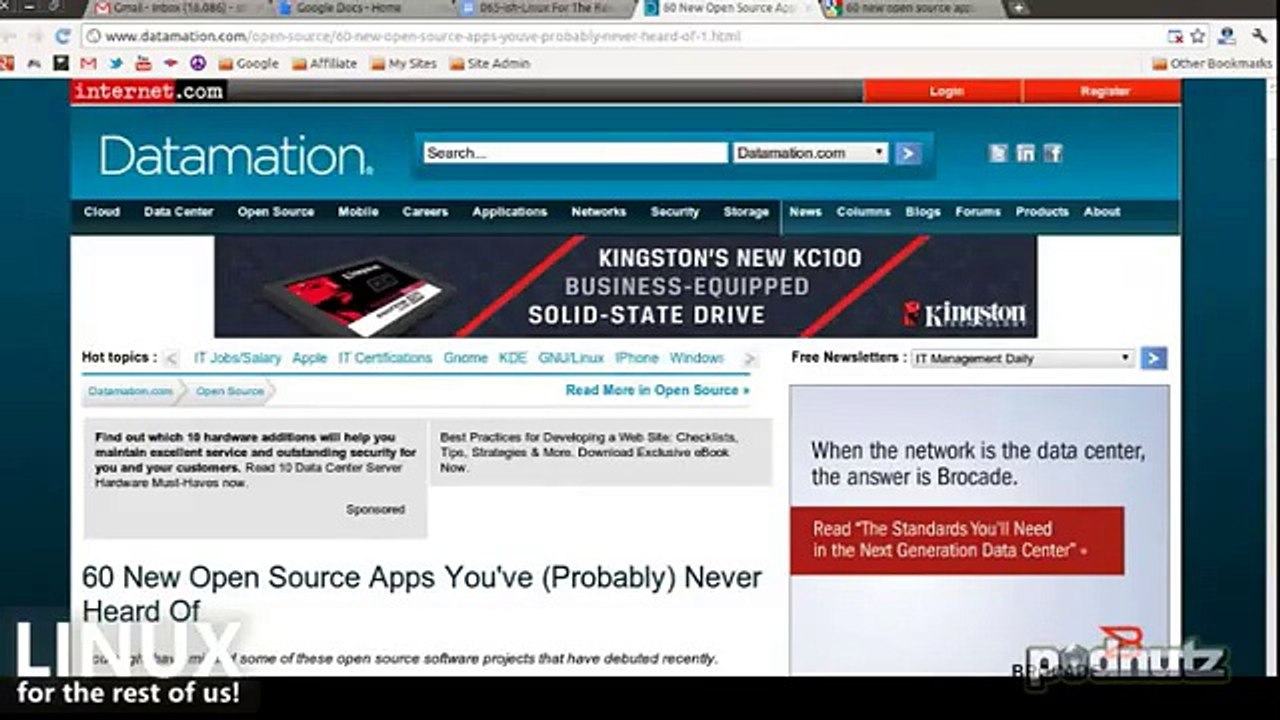This screenshot has width=1280, height=720.
Task: Follow the IT Certifications hot topic link
Action: click(385, 358)
